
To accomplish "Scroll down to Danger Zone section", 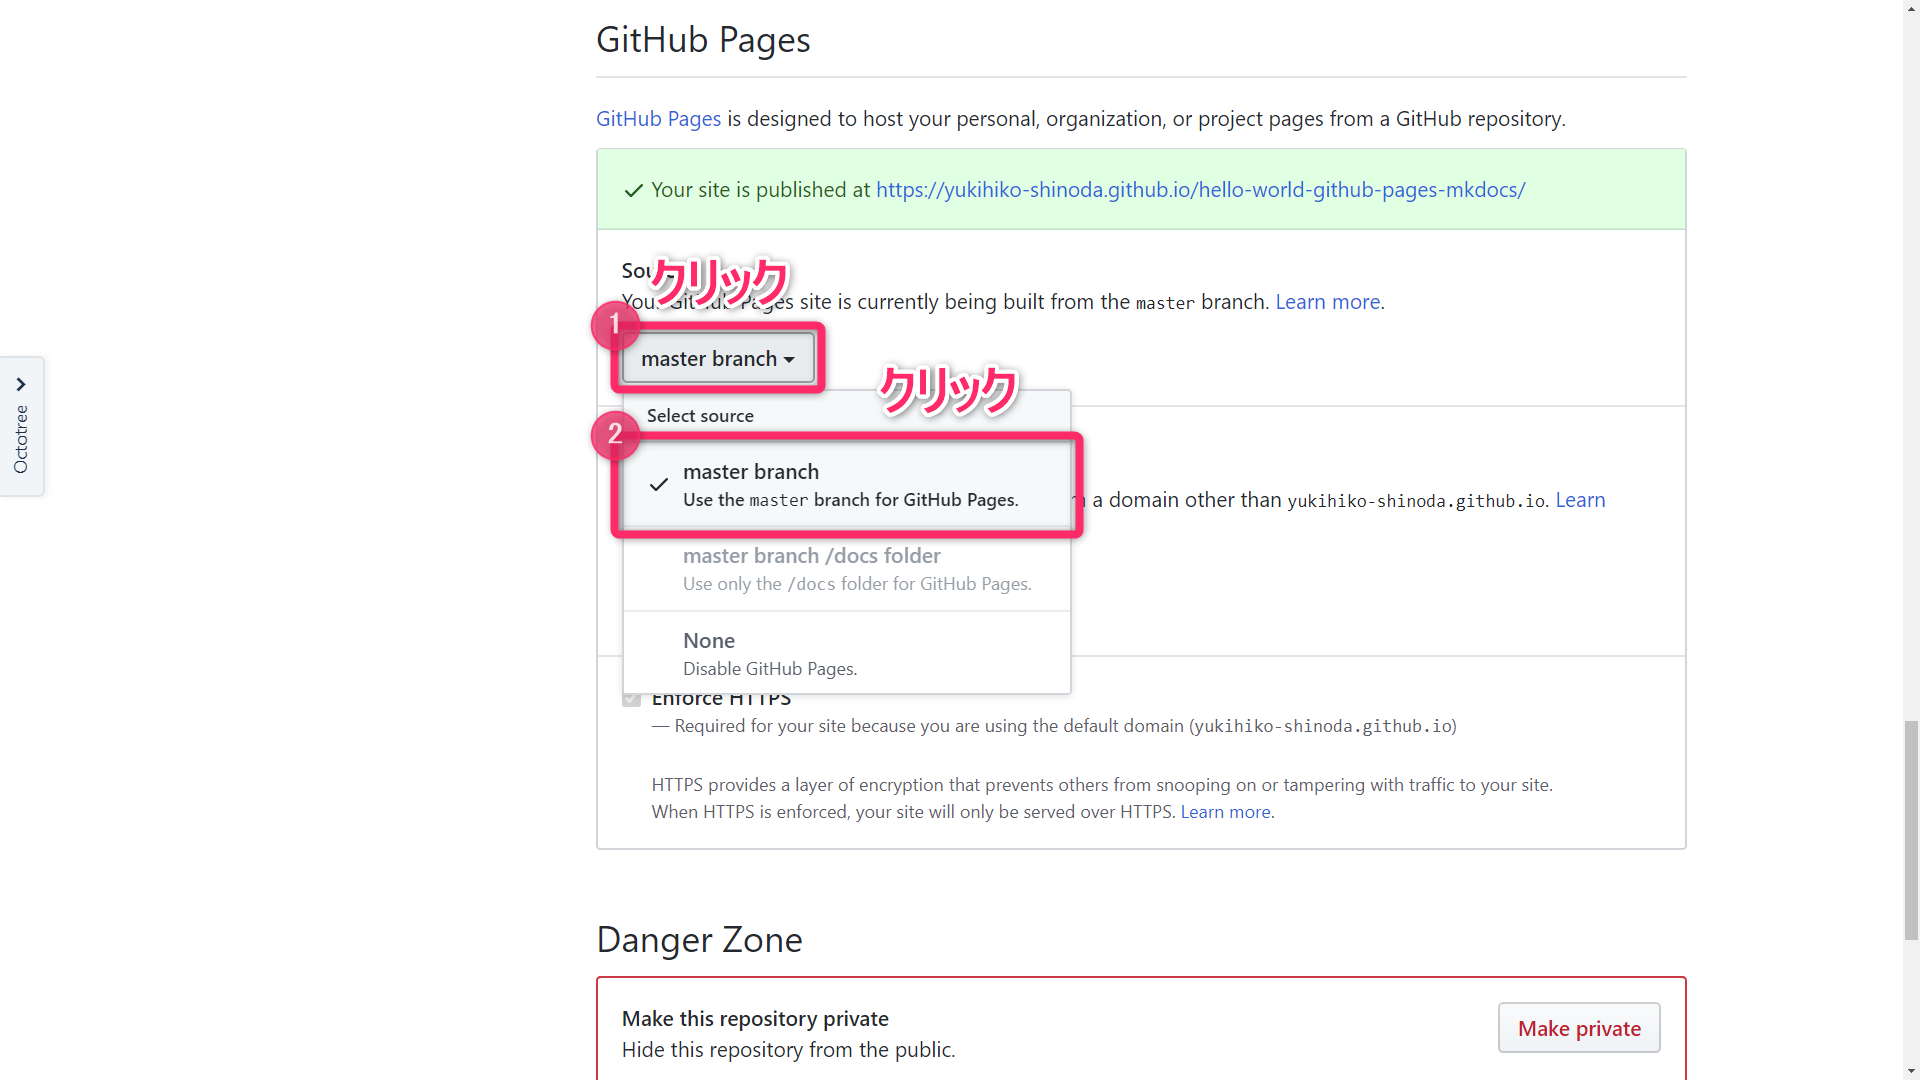I will tap(699, 939).
